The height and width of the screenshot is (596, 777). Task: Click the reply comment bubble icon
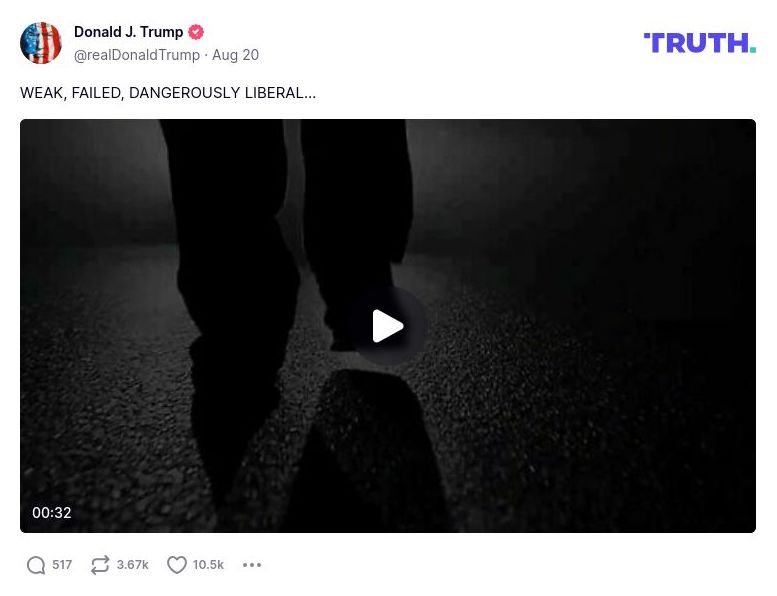[x=36, y=565]
